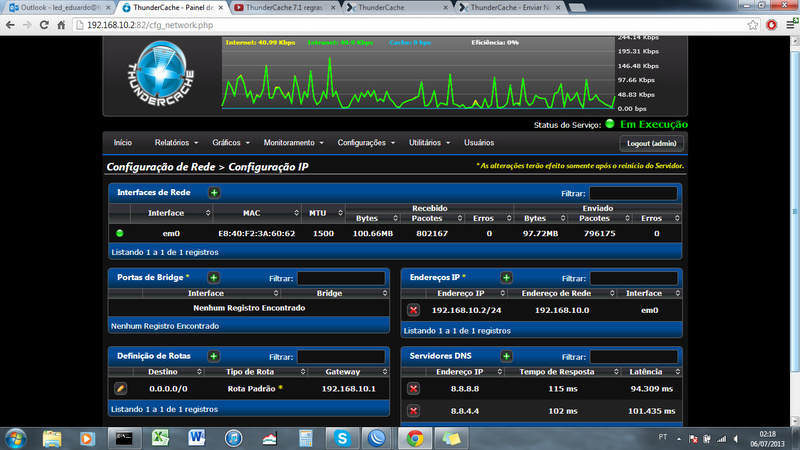Viewport: 800px width, 450px height.
Task: Select gateway 192.168.10.1 cell
Action: click(x=348, y=389)
